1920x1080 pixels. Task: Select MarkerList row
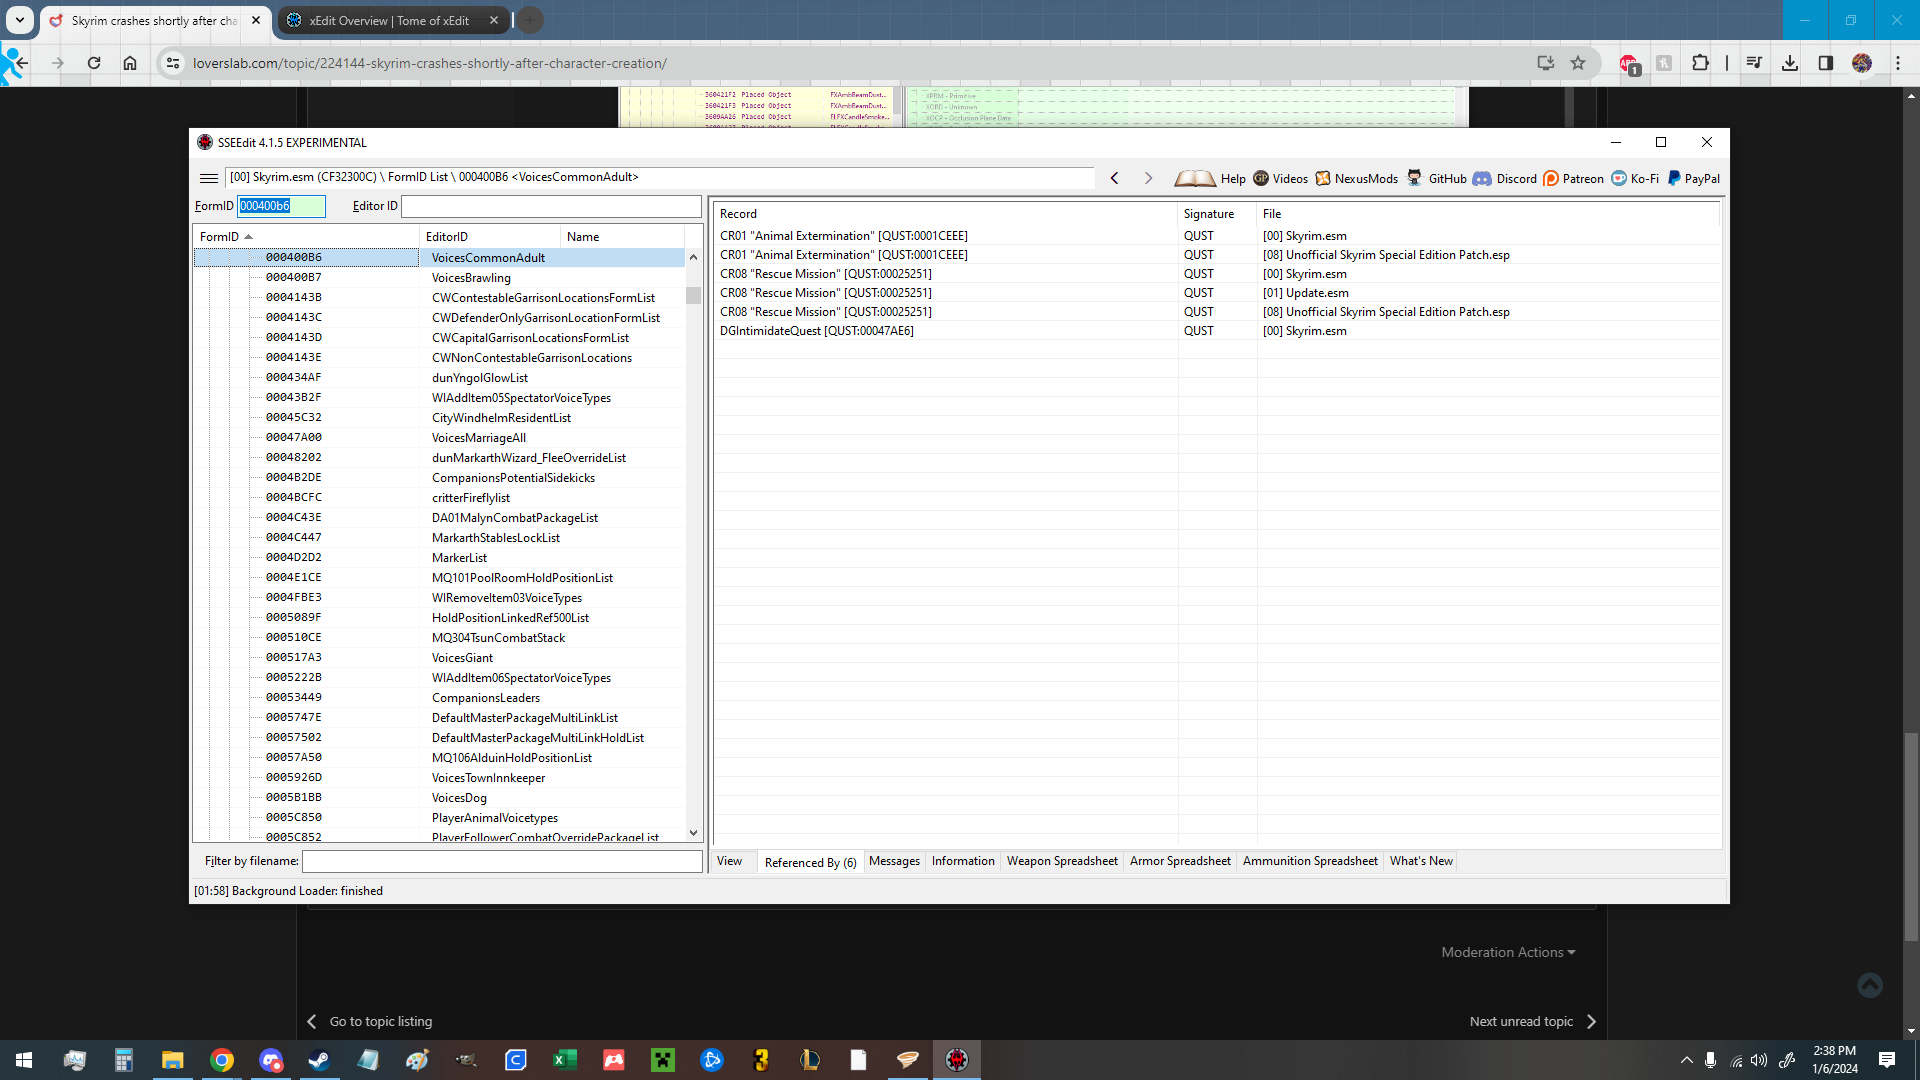click(440, 558)
